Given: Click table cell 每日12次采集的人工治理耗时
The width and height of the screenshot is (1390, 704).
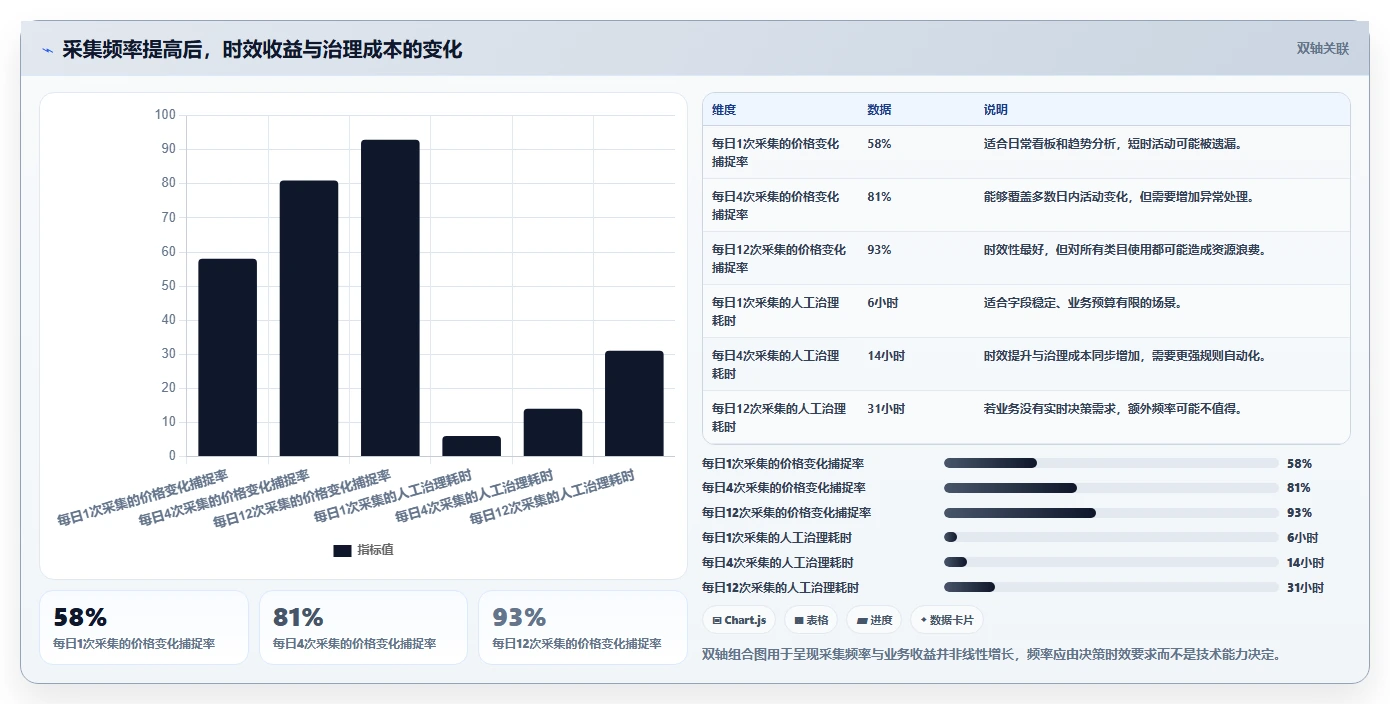Looking at the screenshot, I should click(779, 417).
